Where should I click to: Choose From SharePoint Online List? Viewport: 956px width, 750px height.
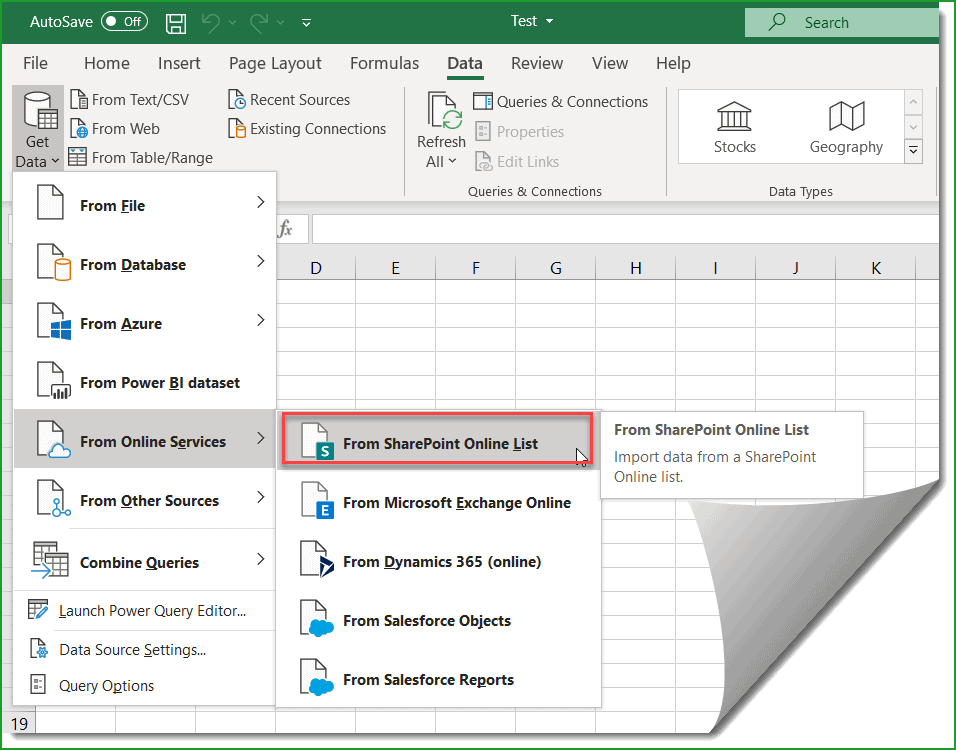(437, 441)
